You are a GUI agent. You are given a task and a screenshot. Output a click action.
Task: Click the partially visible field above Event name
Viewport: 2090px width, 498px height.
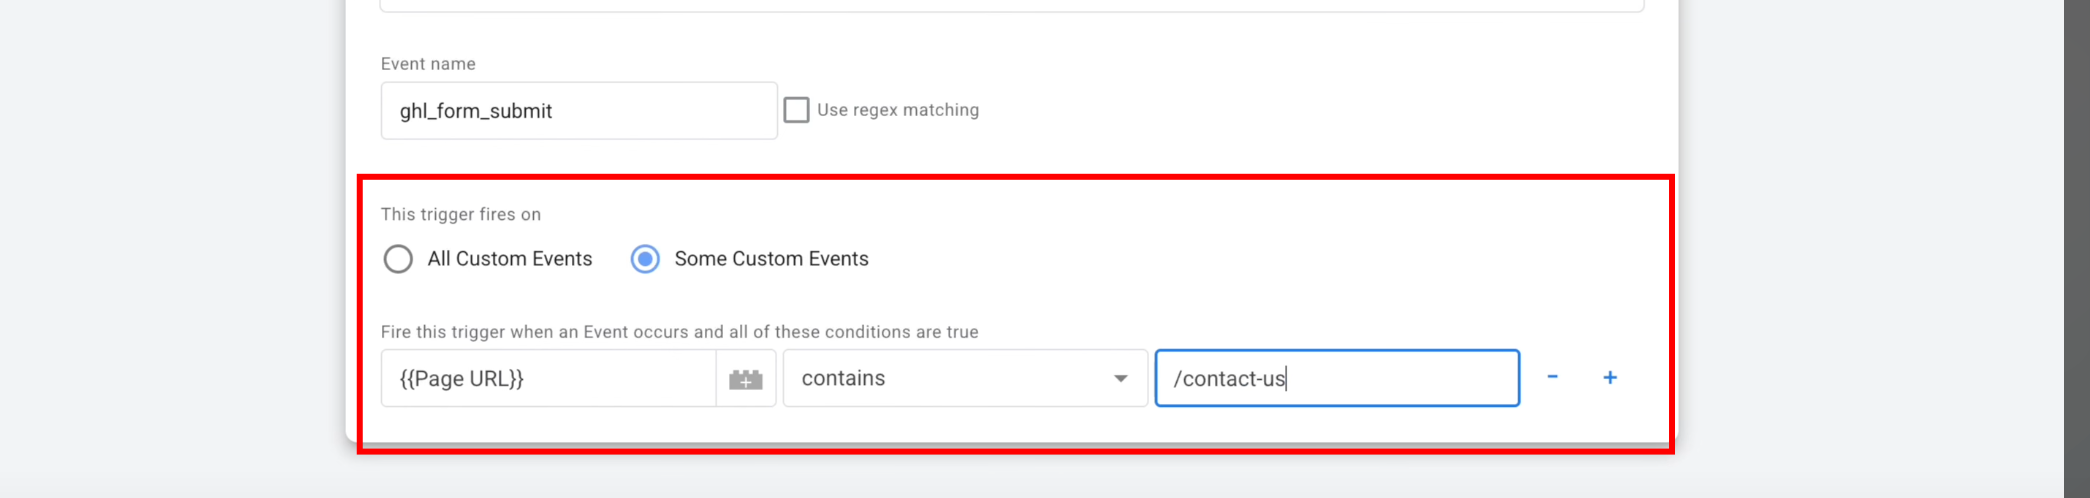click(x=1011, y=6)
